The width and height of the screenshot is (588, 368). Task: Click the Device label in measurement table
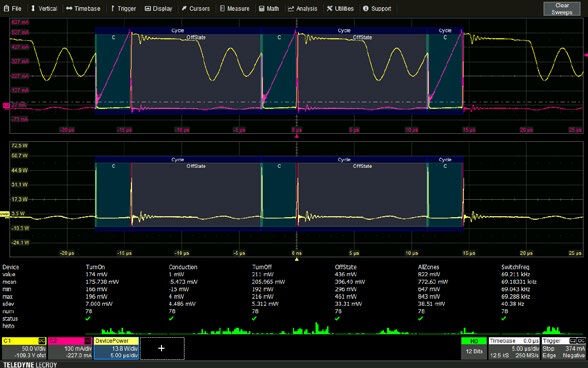(x=10, y=267)
